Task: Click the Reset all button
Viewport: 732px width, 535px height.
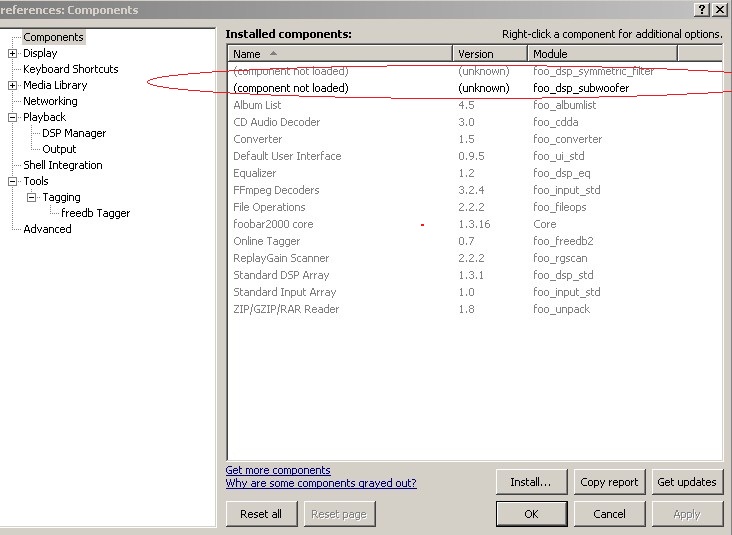Action: click(261, 514)
